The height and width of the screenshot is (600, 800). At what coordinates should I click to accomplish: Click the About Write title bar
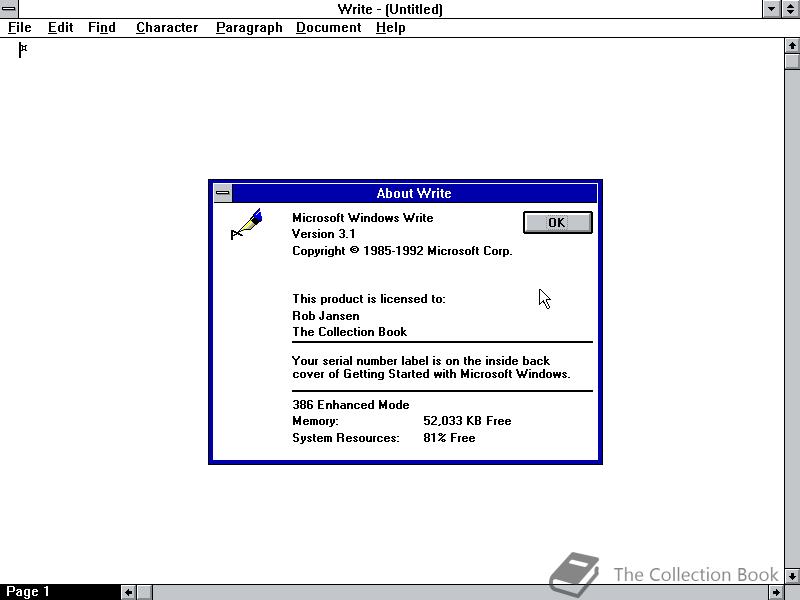[414, 193]
